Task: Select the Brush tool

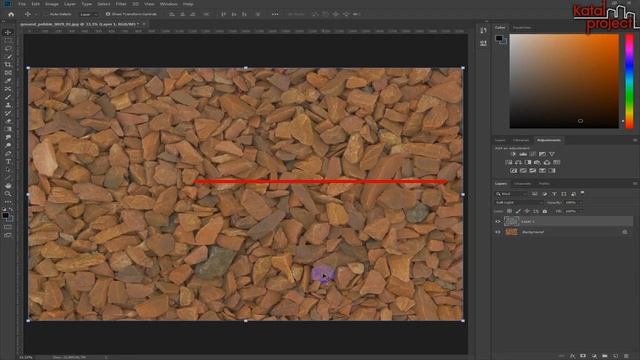Action: pyautogui.click(x=8, y=97)
